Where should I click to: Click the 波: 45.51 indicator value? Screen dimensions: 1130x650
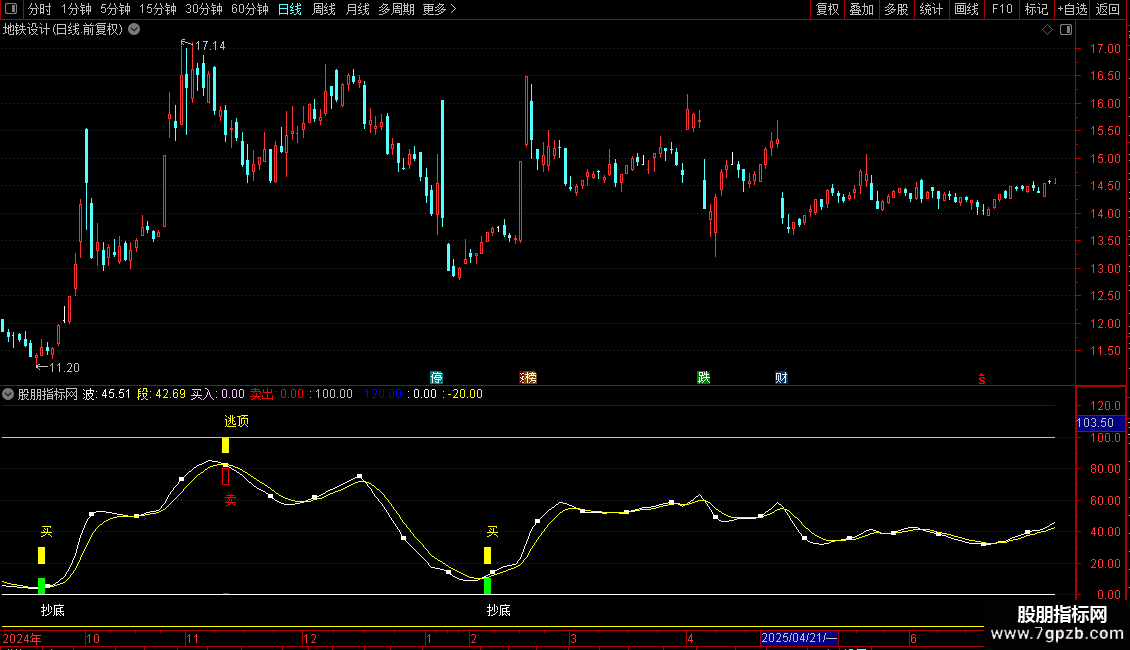point(107,394)
